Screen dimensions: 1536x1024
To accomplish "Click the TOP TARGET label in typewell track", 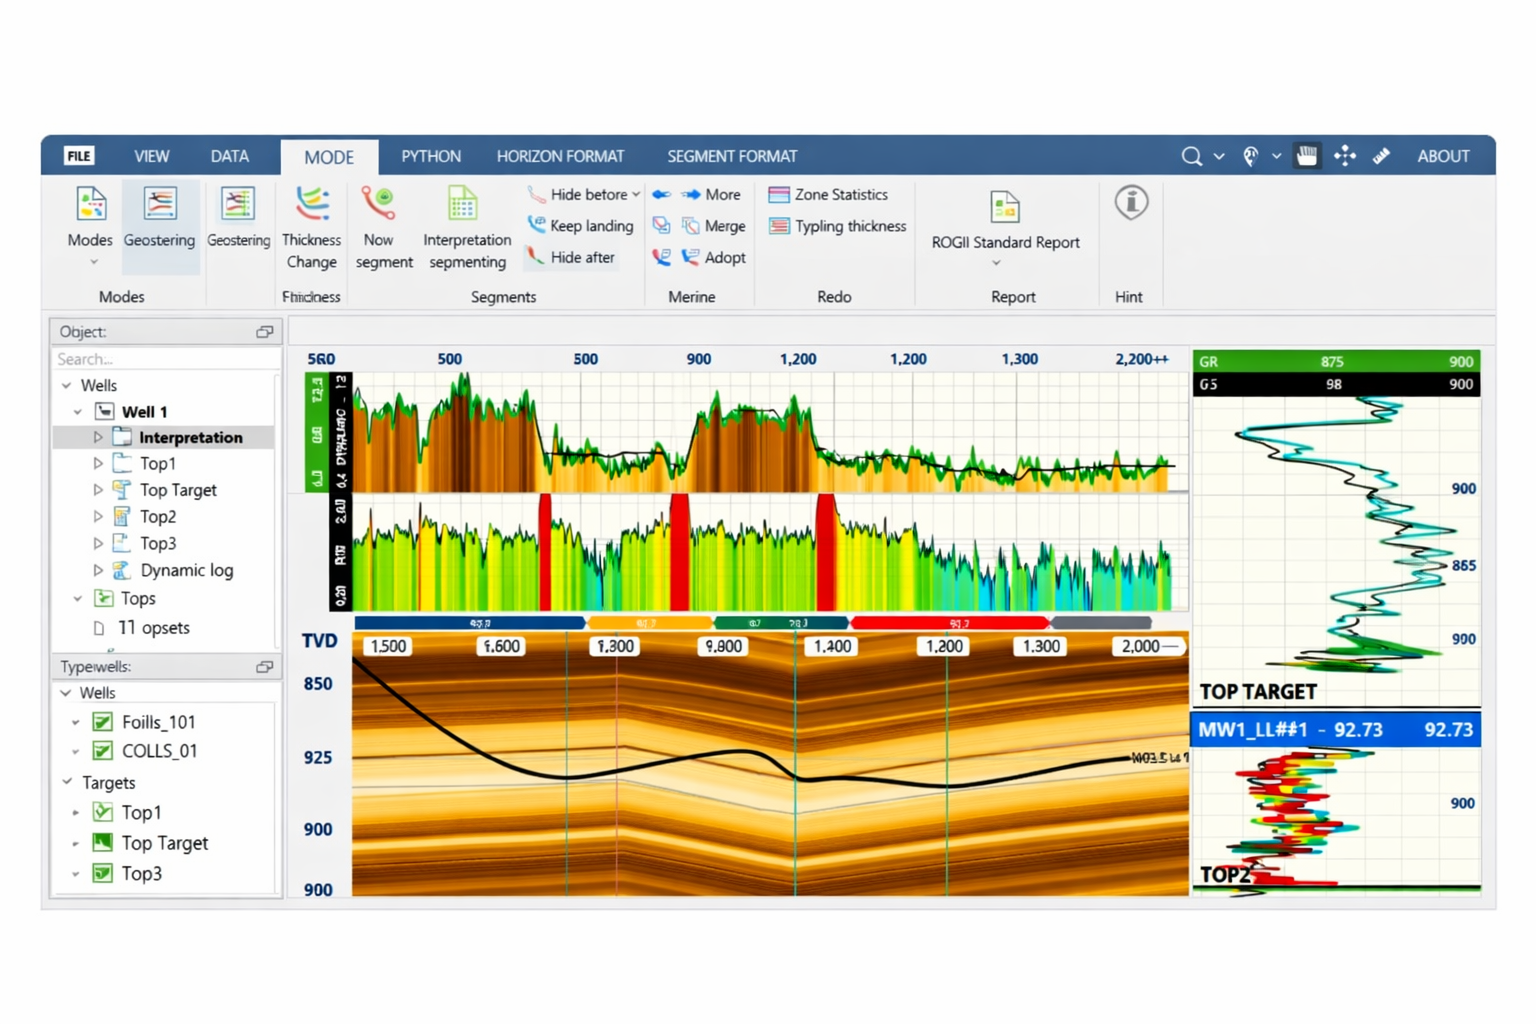I will point(1258,692).
